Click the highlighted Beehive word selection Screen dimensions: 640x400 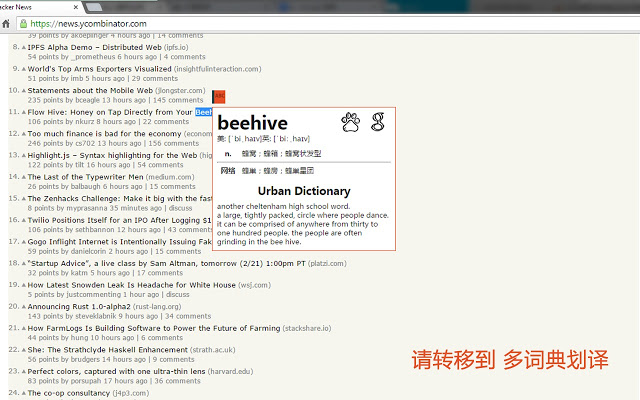pos(204,112)
